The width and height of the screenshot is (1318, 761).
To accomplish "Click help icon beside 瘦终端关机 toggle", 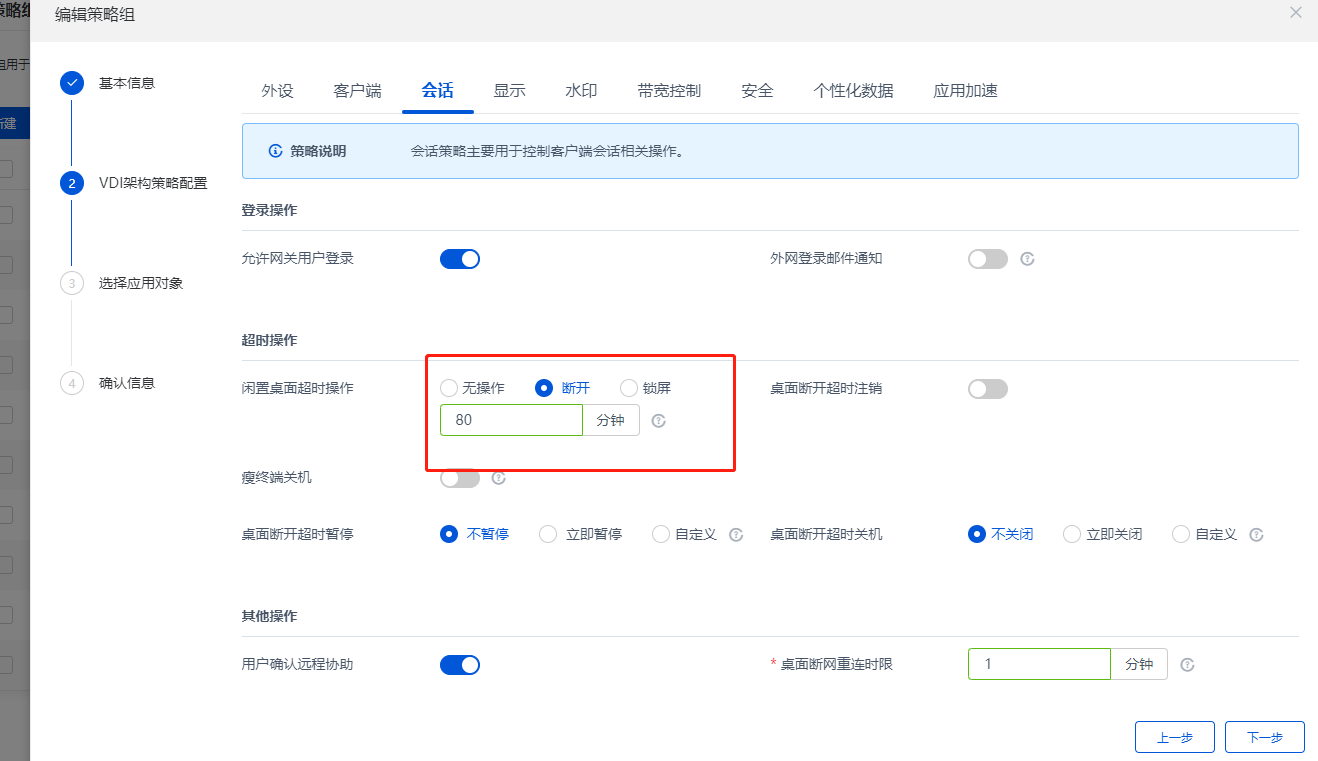I will point(499,478).
